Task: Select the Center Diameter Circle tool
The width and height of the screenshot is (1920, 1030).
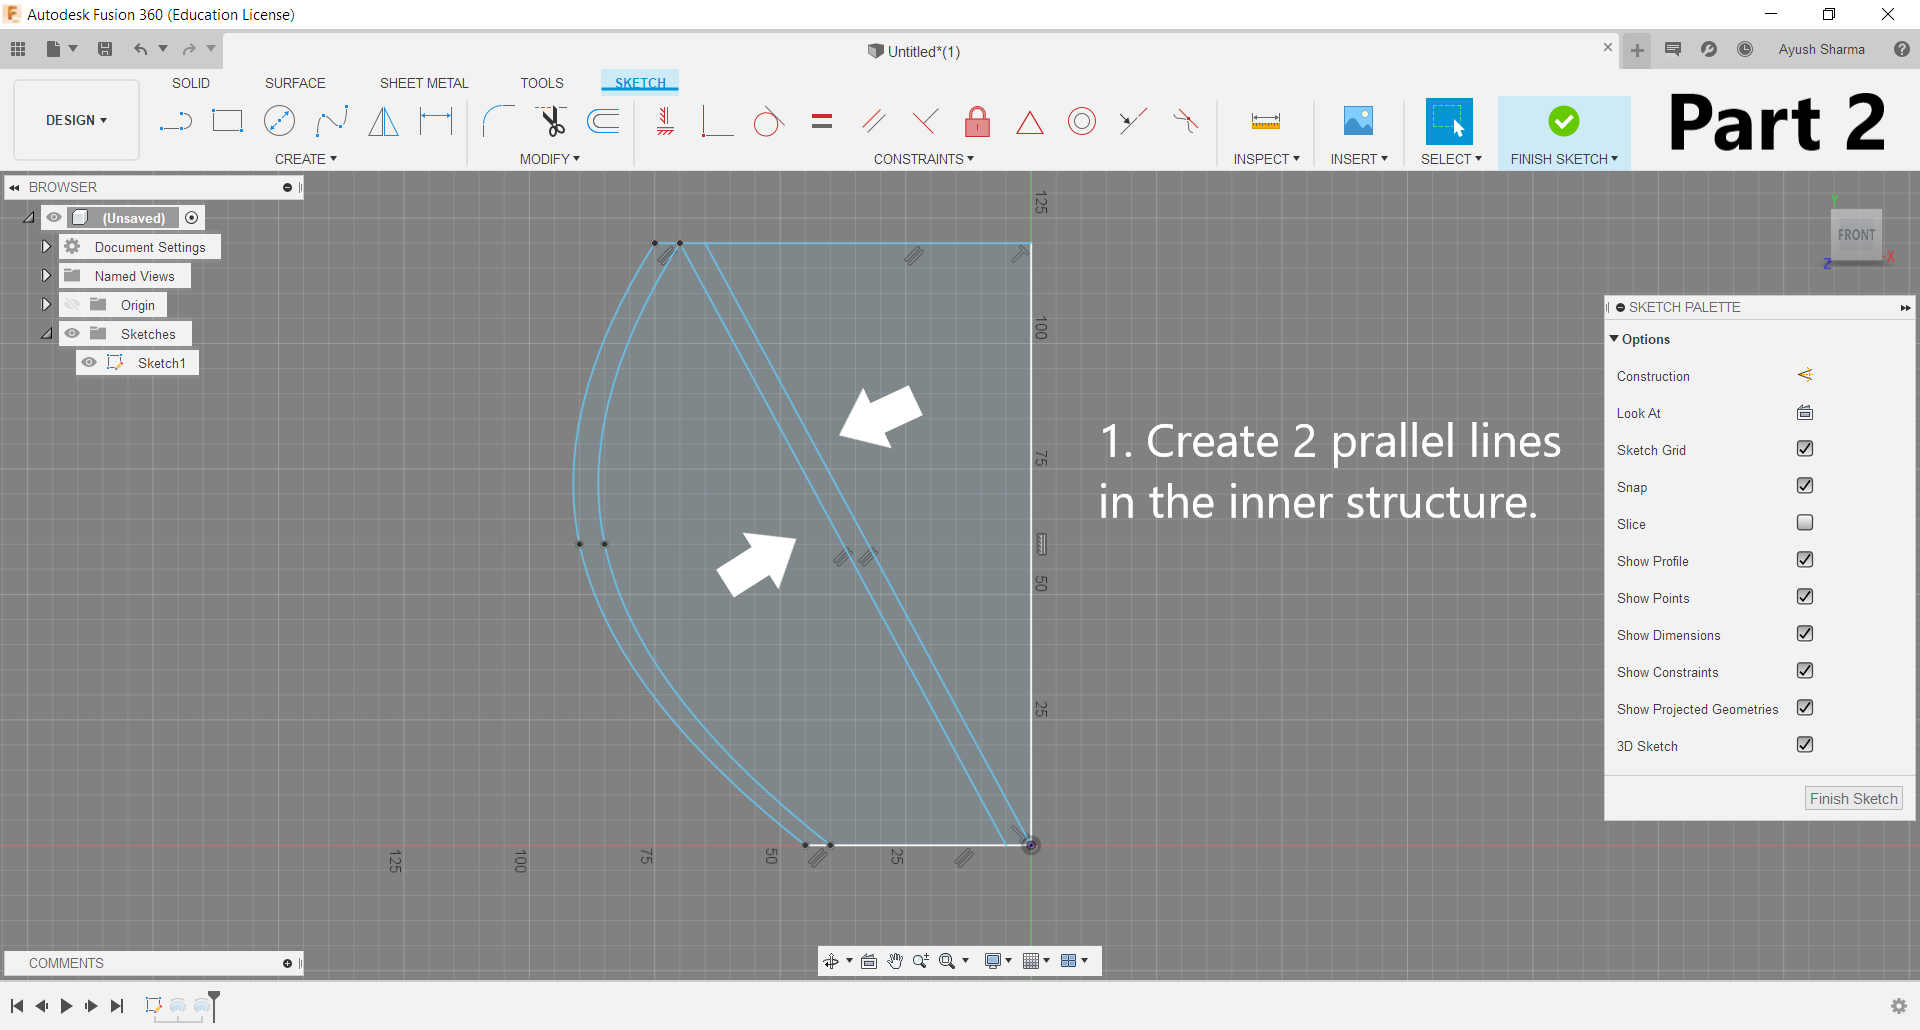Action: pos(279,122)
